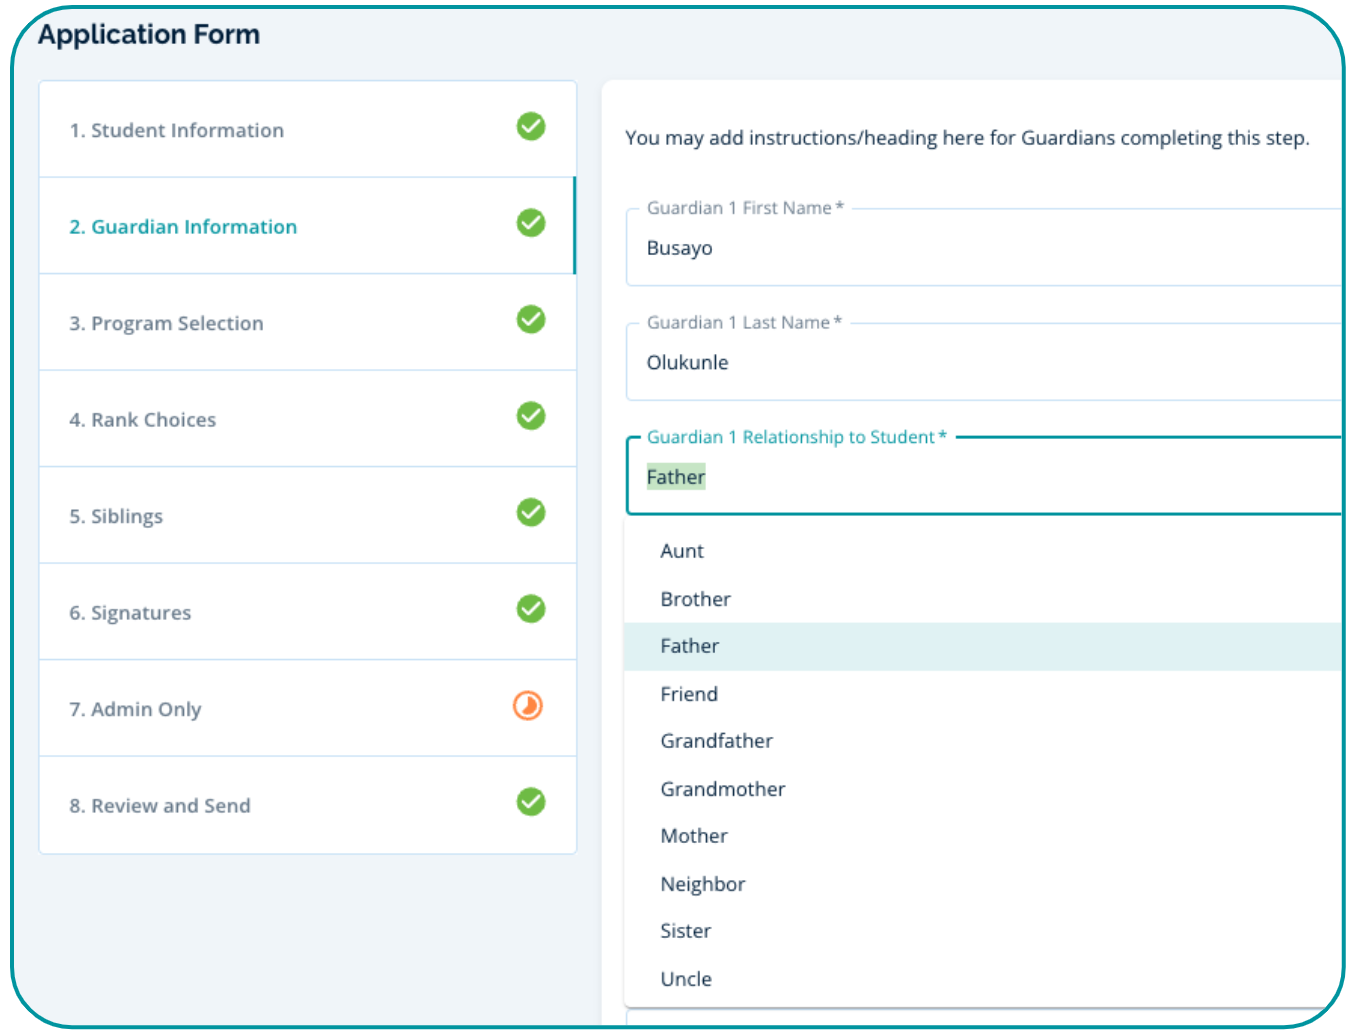This screenshot has height=1036, width=1355.
Task: Click the green checkmark beside Review and Send
Action: (530, 802)
